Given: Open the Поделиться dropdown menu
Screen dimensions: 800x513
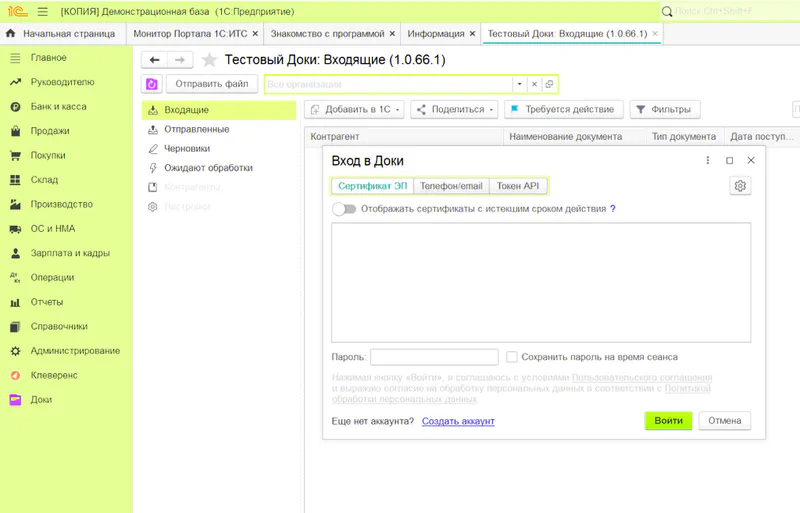Looking at the screenshot, I should pos(454,109).
